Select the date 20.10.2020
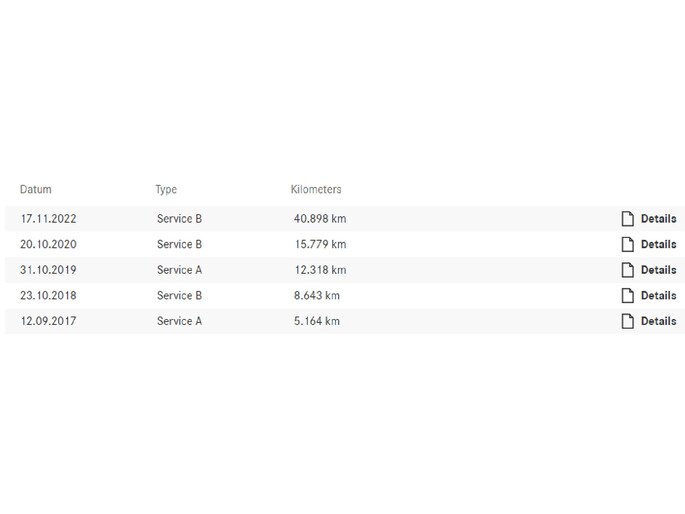 (48, 245)
